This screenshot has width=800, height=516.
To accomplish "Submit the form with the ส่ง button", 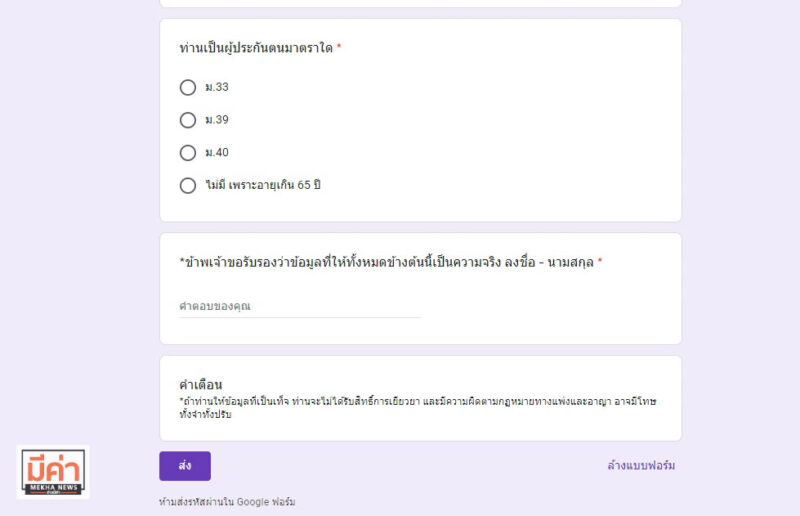I will 185,466.
